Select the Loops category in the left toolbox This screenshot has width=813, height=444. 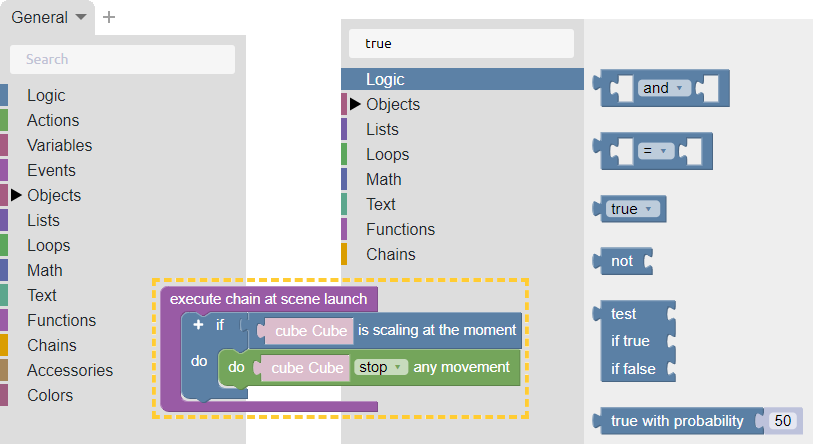coord(48,245)
